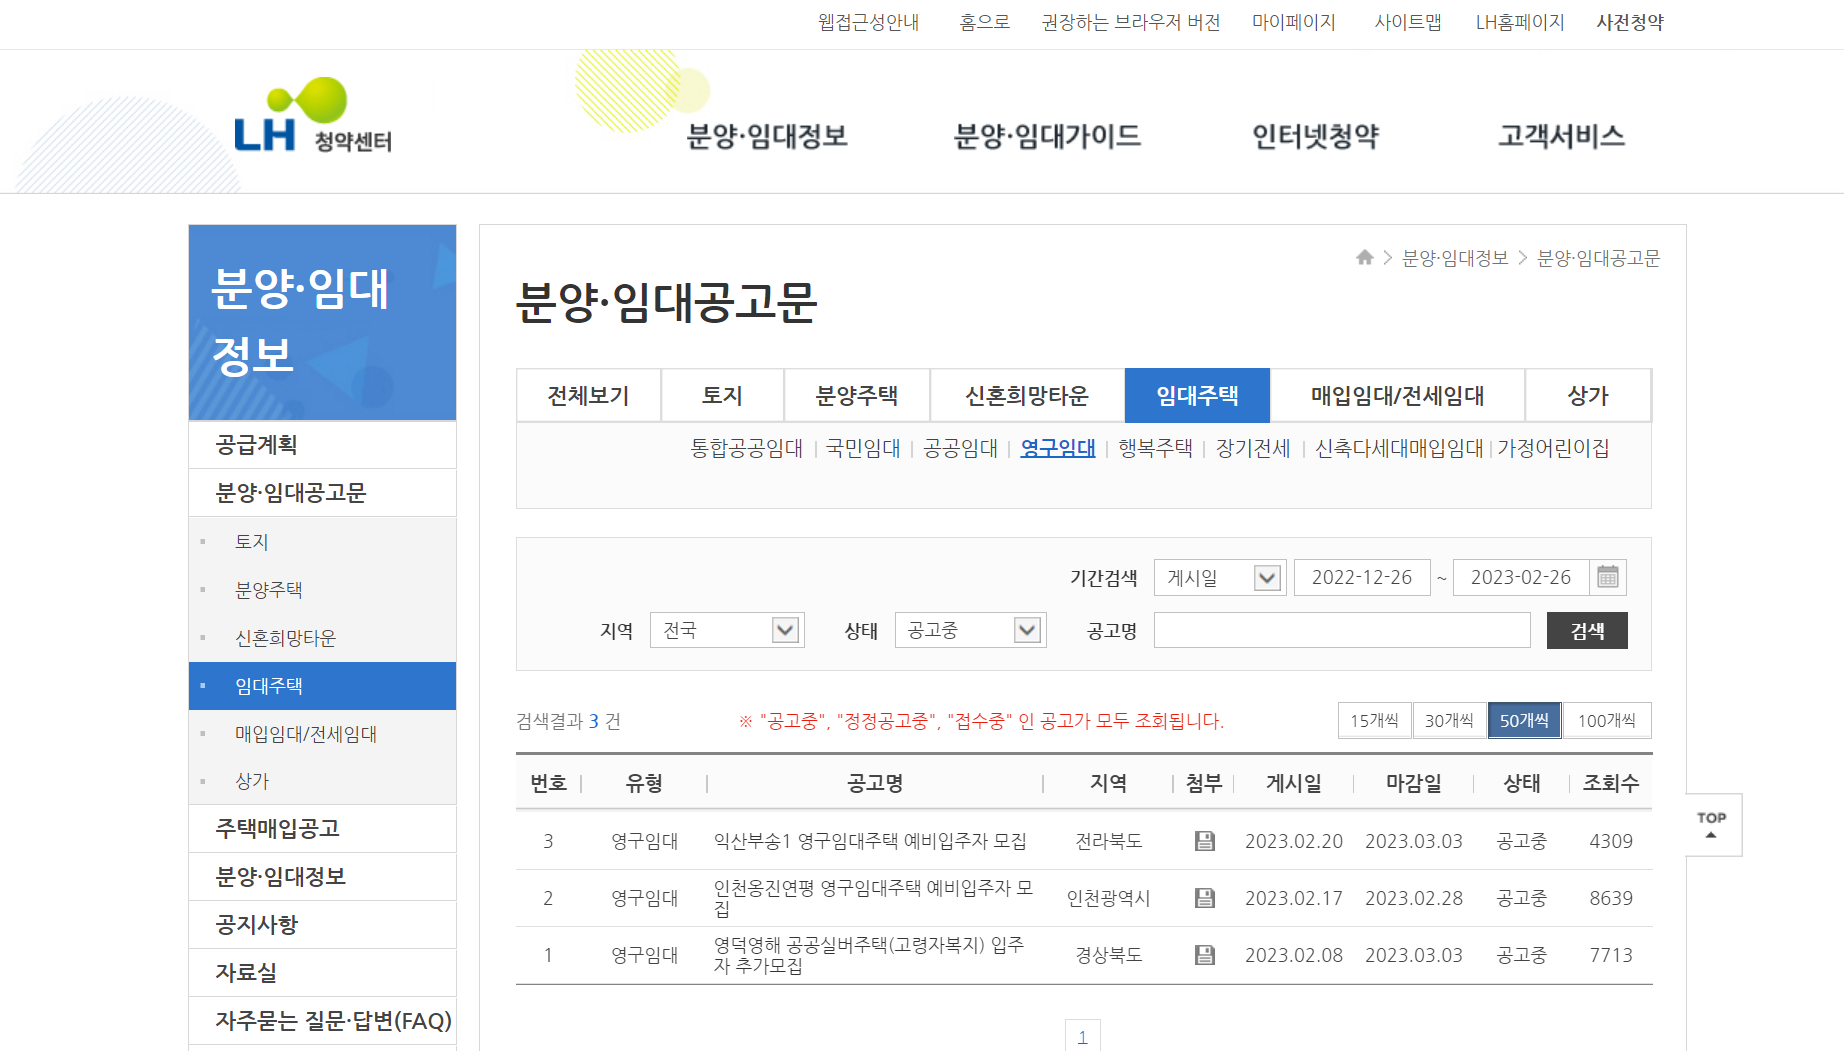Select the 상가 tab
Image resolution: width=1844 pixels, height=1051 pixels.
1588,395
